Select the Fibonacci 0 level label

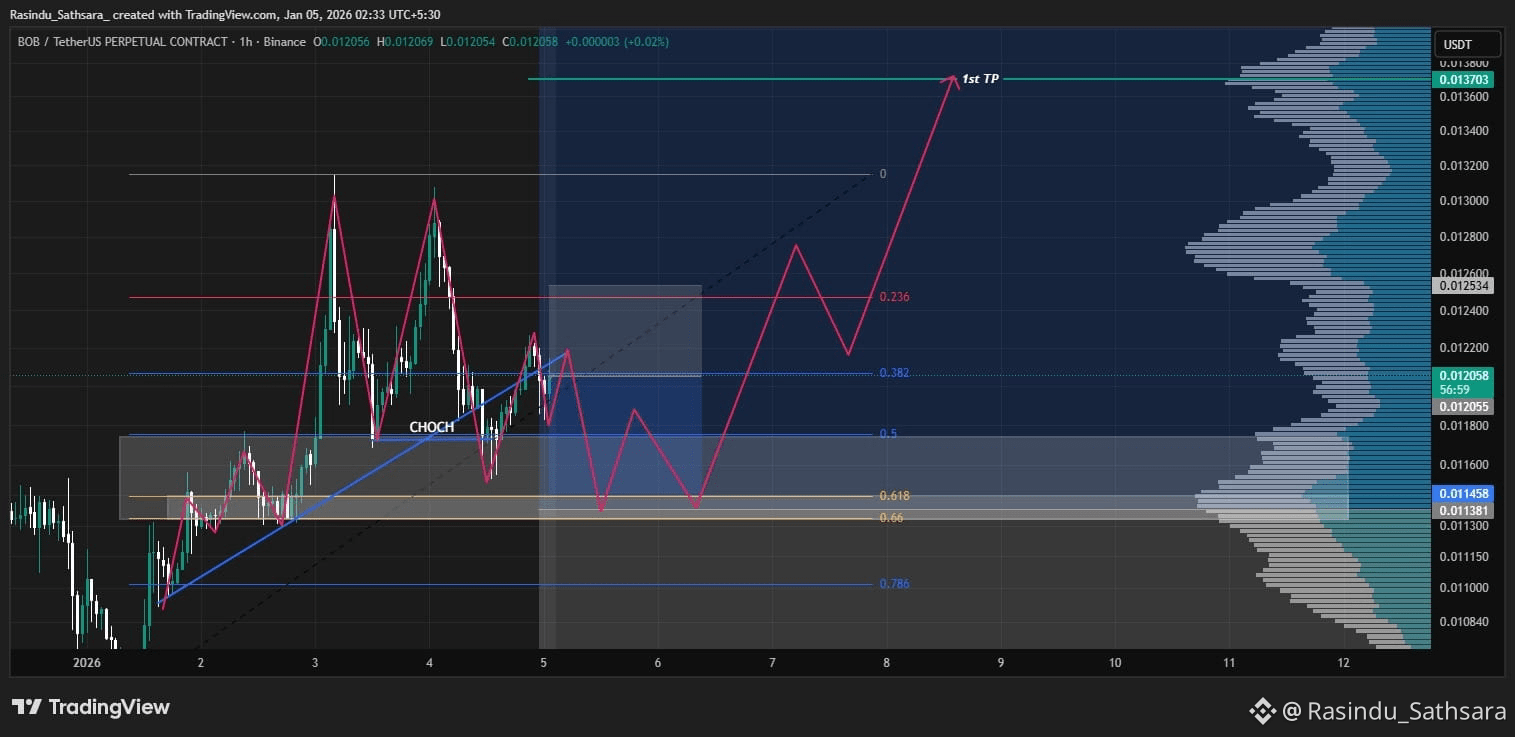pyautogui.click(x=883, y=174)
